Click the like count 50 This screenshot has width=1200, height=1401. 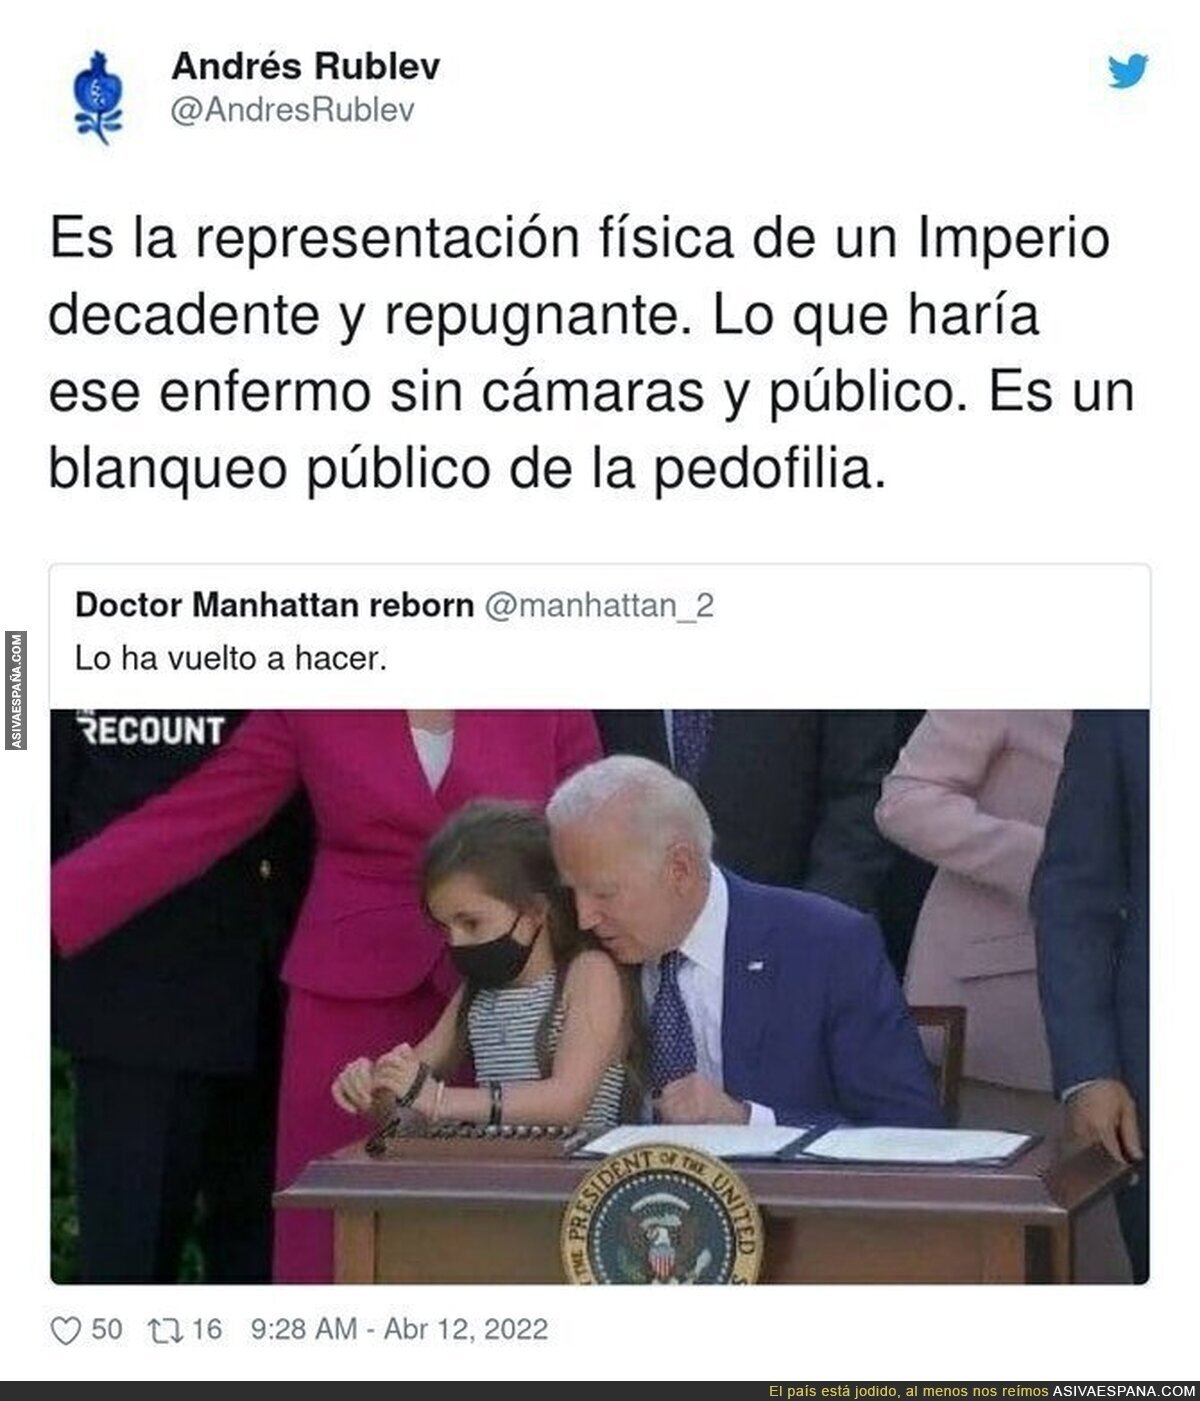pyautogui.click(x=107, y=1329)
